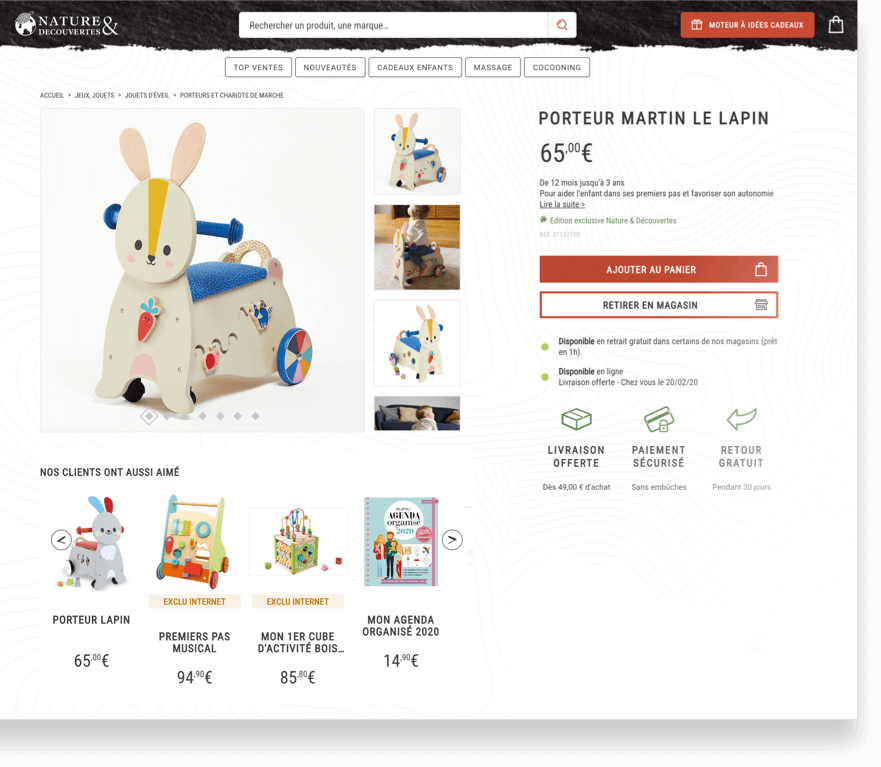Click the Nature & Découvertes logo

(x=66, y=24)
